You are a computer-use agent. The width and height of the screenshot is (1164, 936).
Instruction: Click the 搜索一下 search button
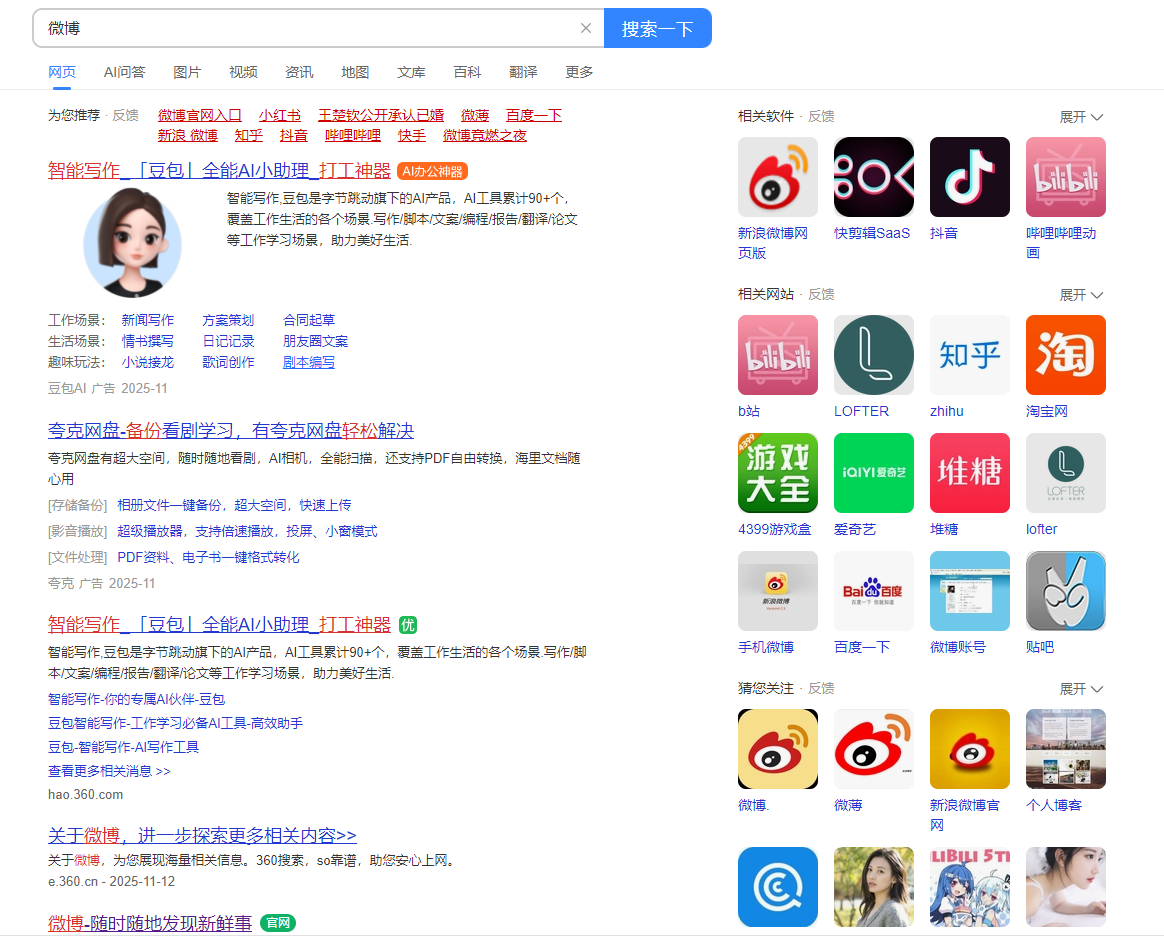point(658,28)
